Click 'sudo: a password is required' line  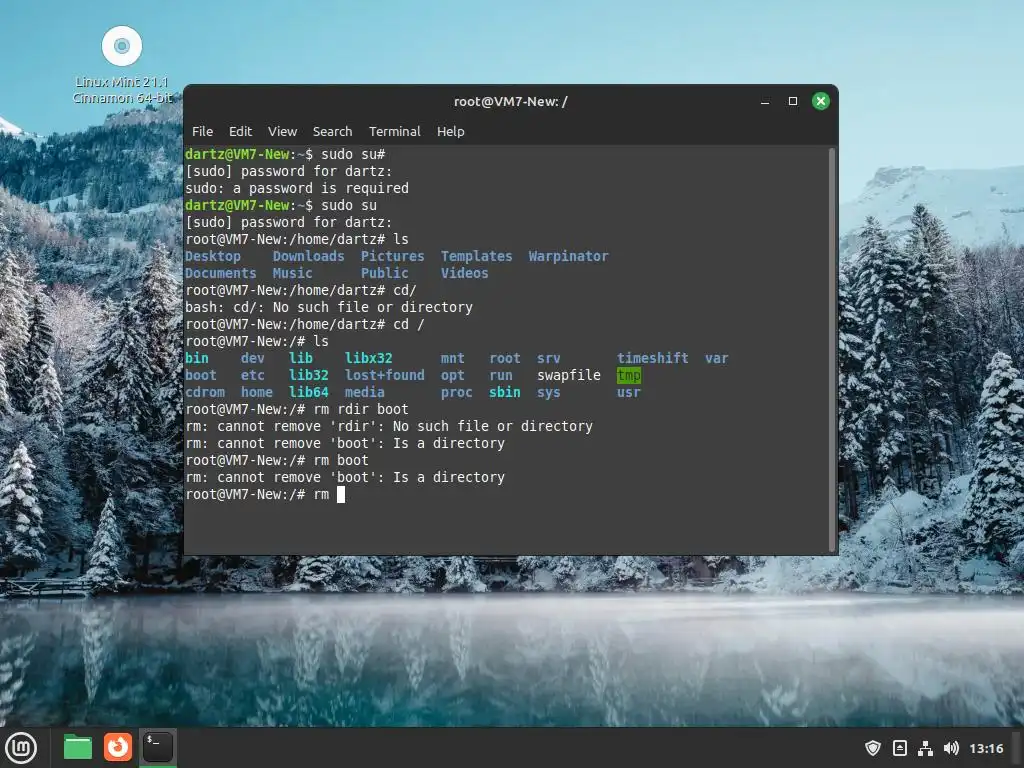coord(297,188)
